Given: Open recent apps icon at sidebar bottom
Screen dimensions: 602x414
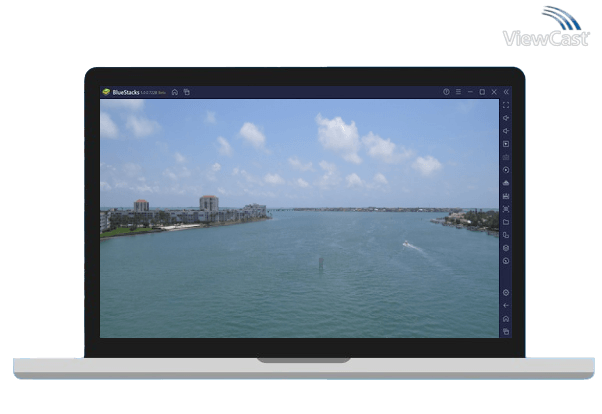Looking at the screenshot, I should [x=506, y=331].
